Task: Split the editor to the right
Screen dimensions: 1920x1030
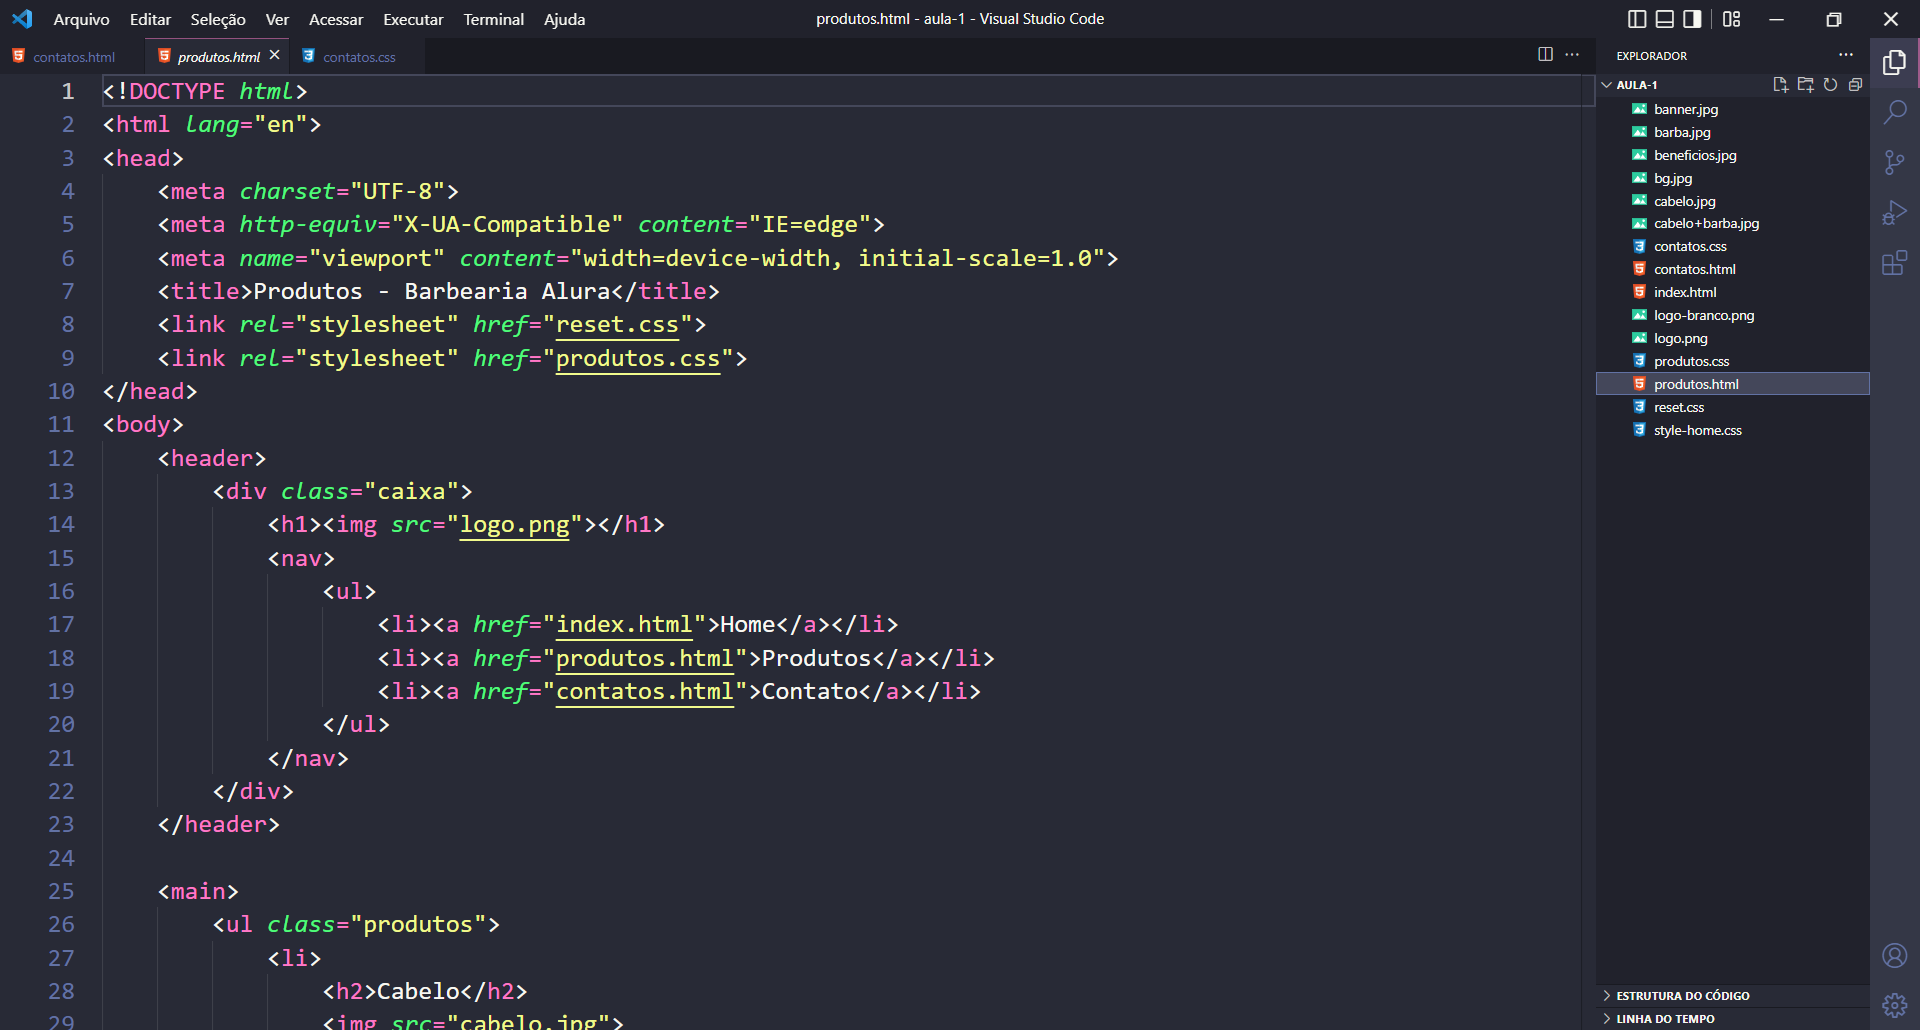Action: (x=1545, y=54)
